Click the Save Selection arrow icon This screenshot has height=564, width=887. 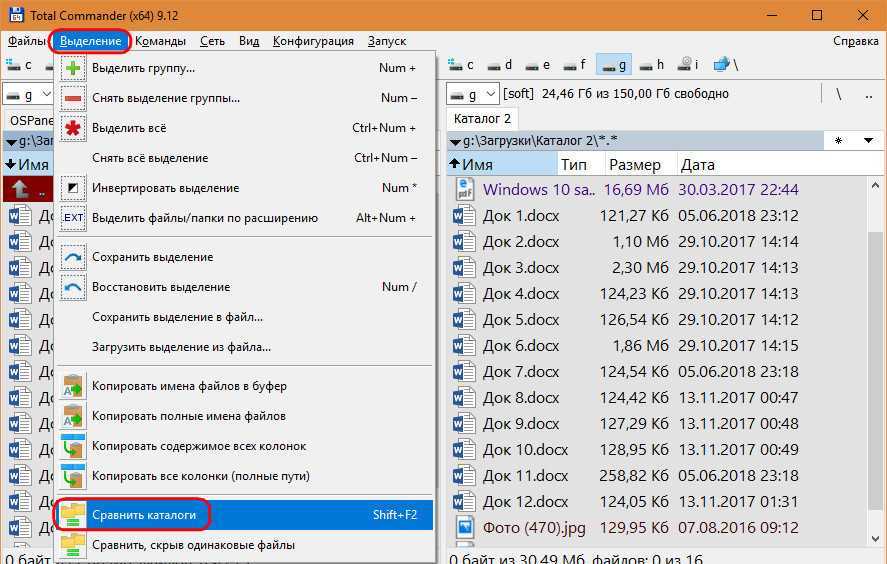point(74,257)
